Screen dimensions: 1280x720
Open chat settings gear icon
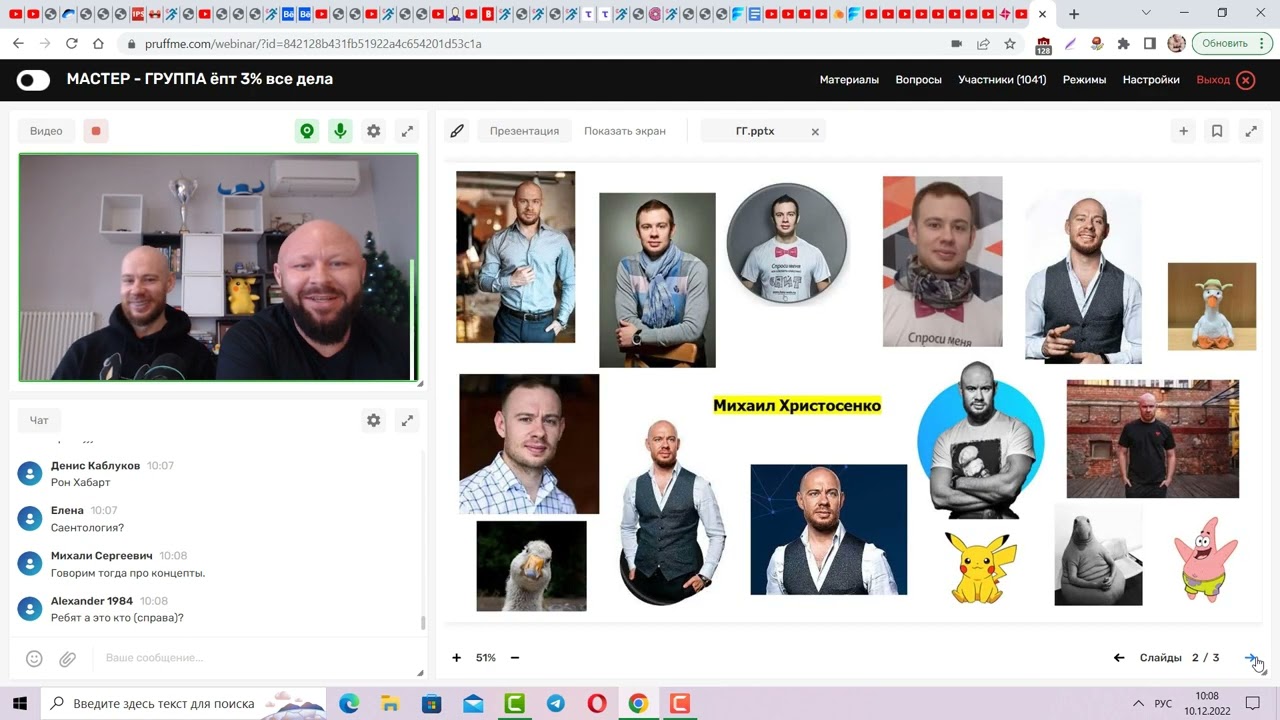click(373, 421)
